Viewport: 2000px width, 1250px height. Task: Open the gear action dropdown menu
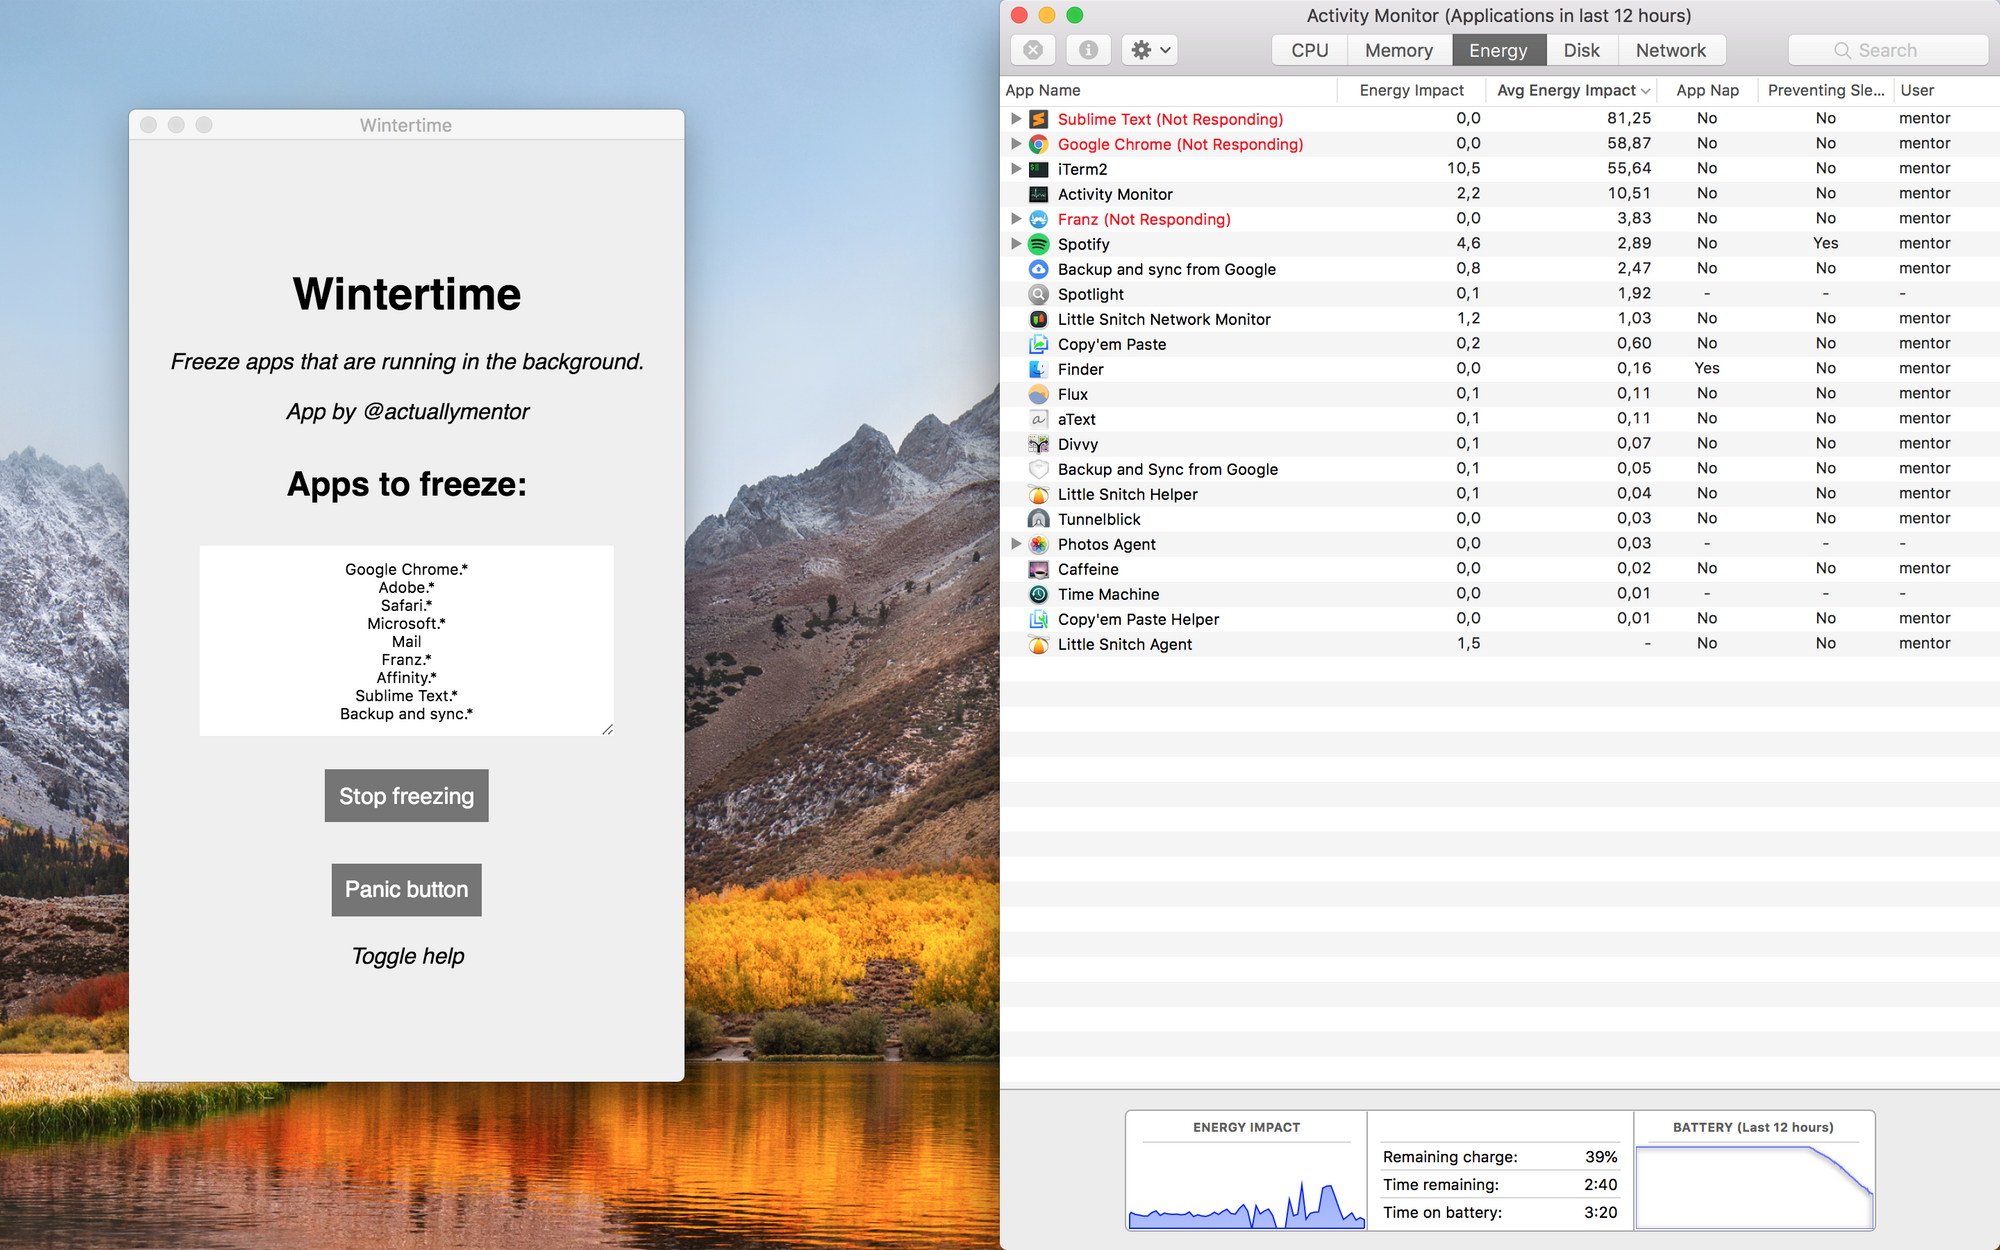pyautogui.click(x=1149, y=50)
